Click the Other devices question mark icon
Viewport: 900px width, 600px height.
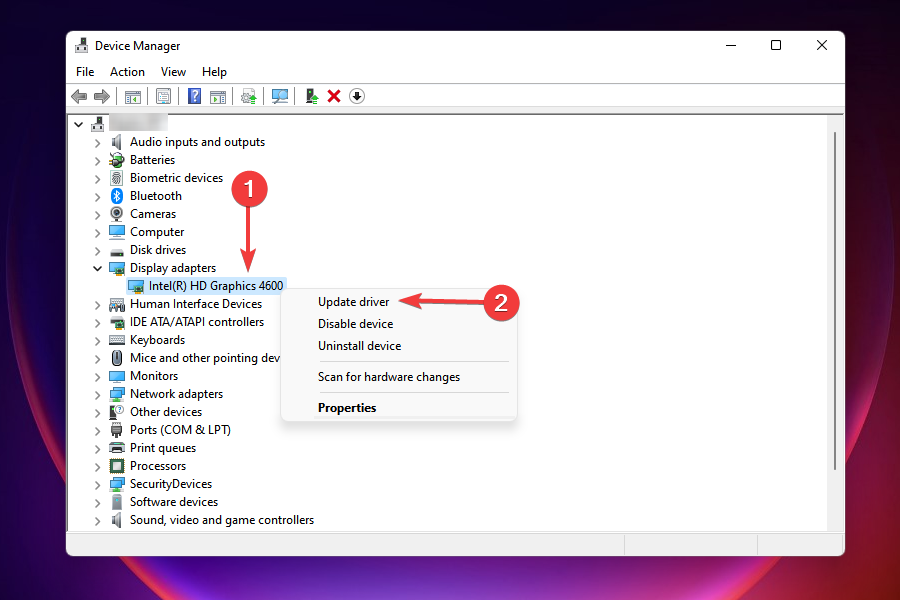(x=117, y=412)
